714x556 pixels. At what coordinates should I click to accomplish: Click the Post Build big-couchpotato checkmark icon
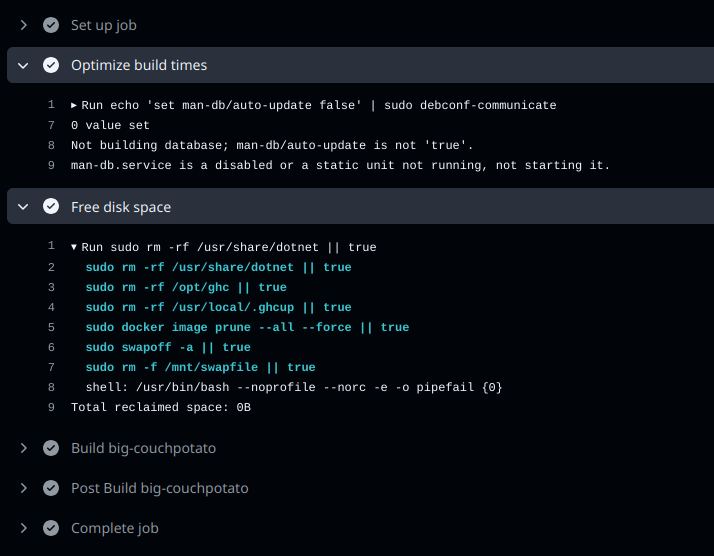(x=51, y=488)
